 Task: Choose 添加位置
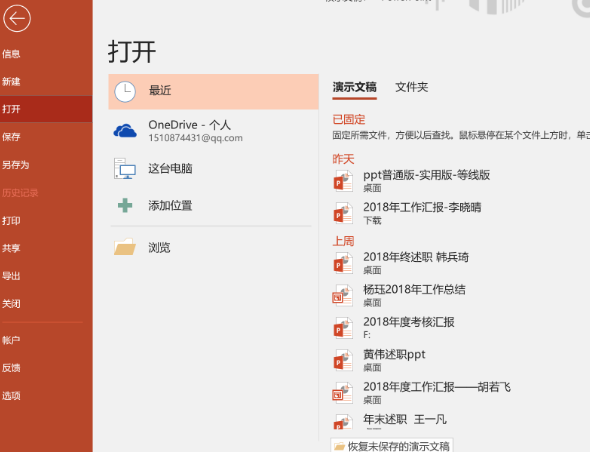point(213,205)
